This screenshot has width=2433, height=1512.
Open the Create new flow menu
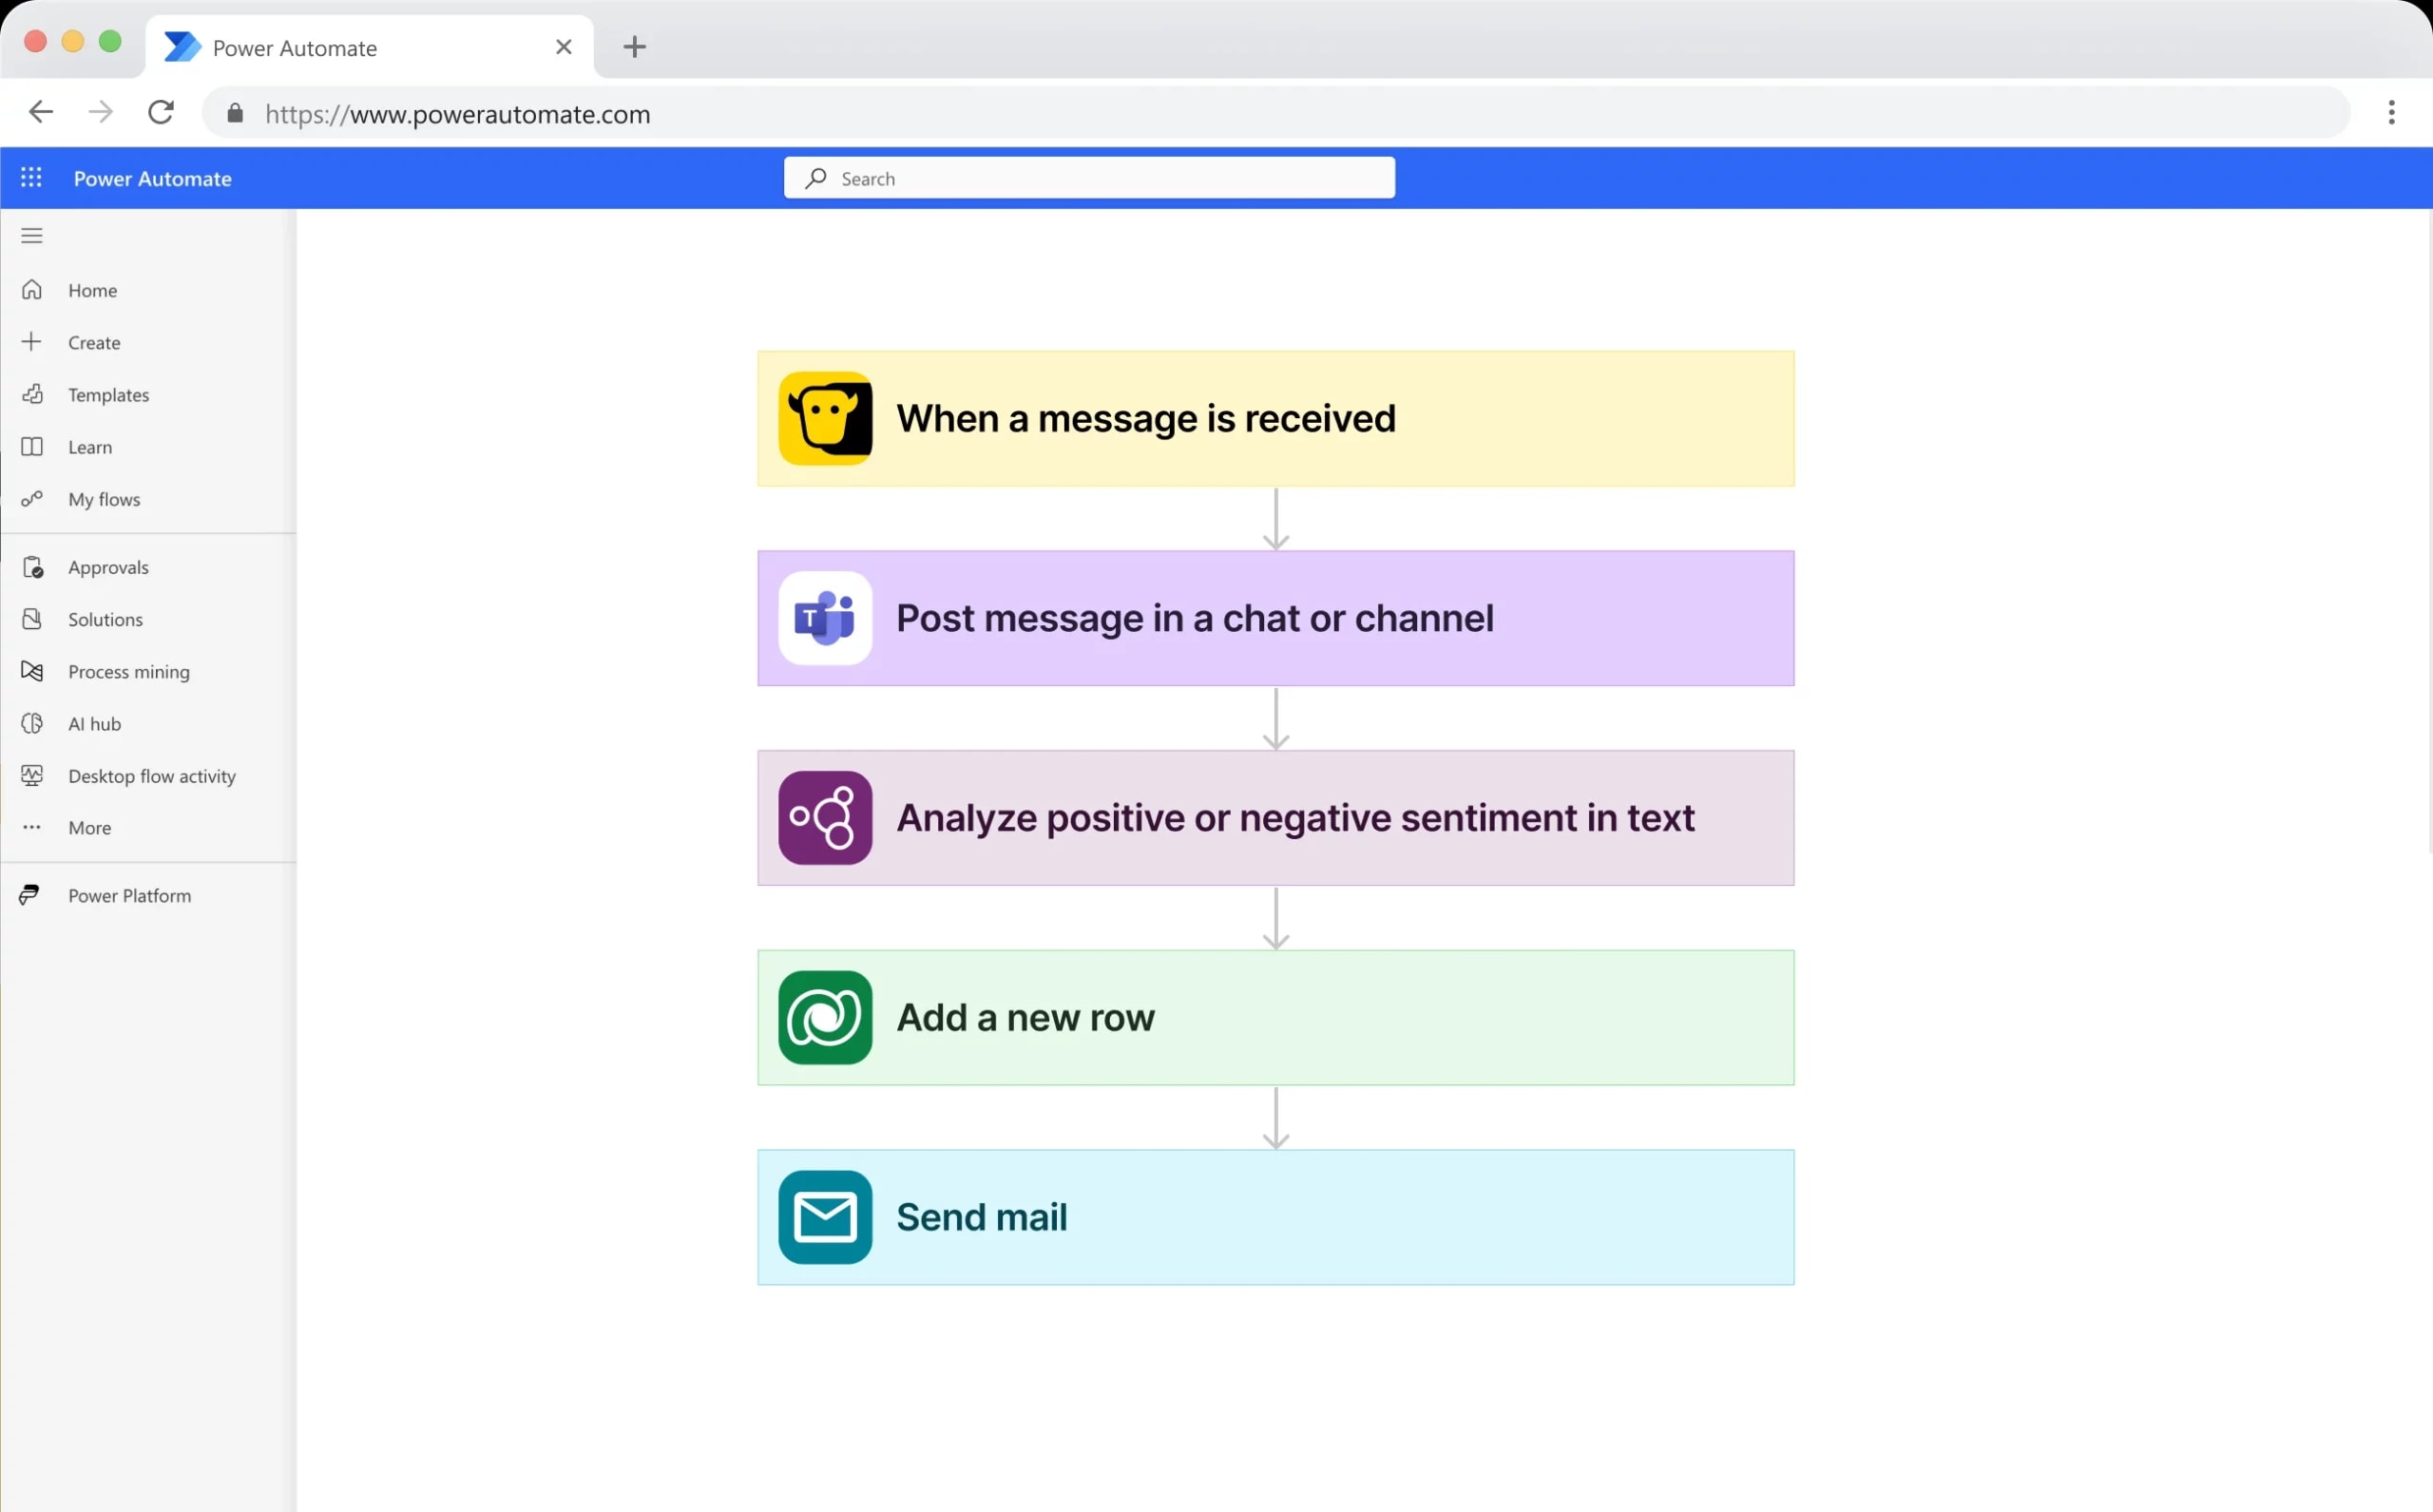pyautogui.click(x=94, y=341)
